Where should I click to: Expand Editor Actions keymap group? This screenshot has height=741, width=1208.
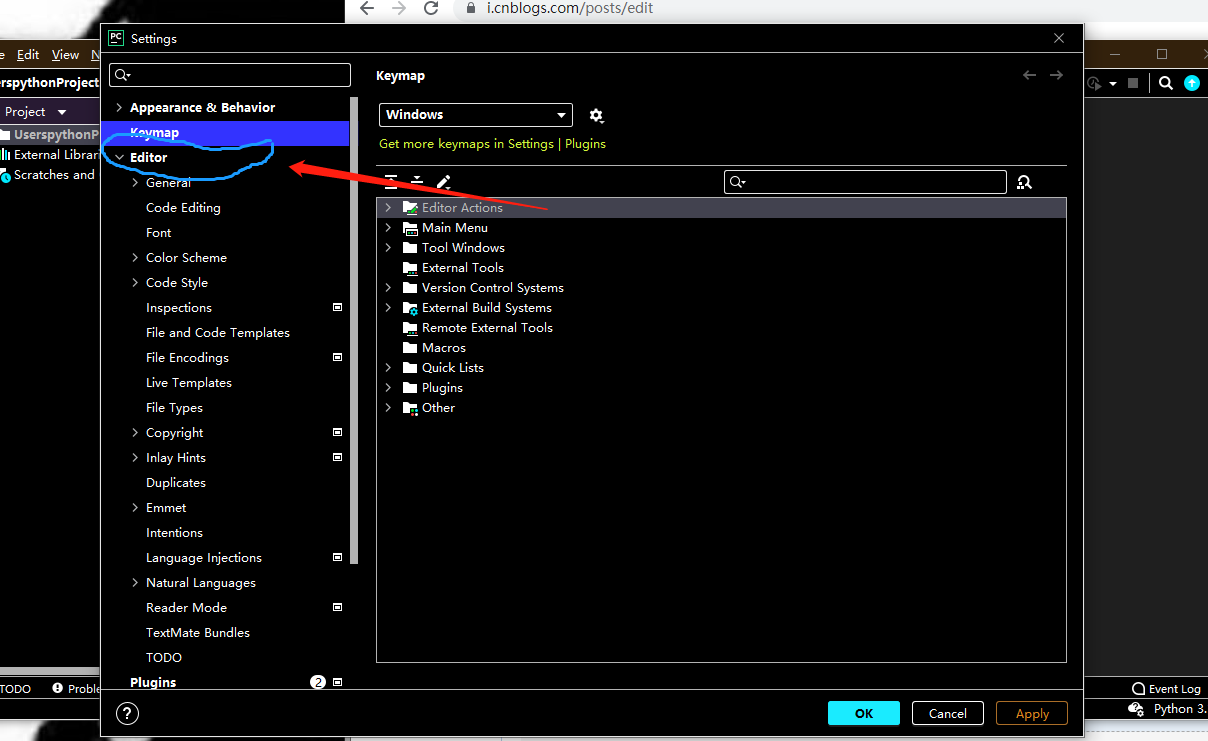(388, 207)
